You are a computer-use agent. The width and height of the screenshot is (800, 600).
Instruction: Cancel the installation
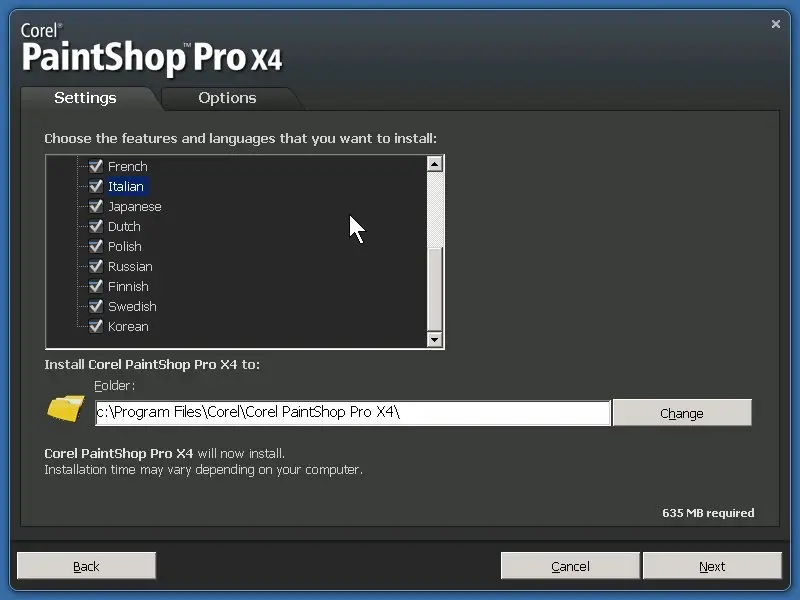click(570, 566)
